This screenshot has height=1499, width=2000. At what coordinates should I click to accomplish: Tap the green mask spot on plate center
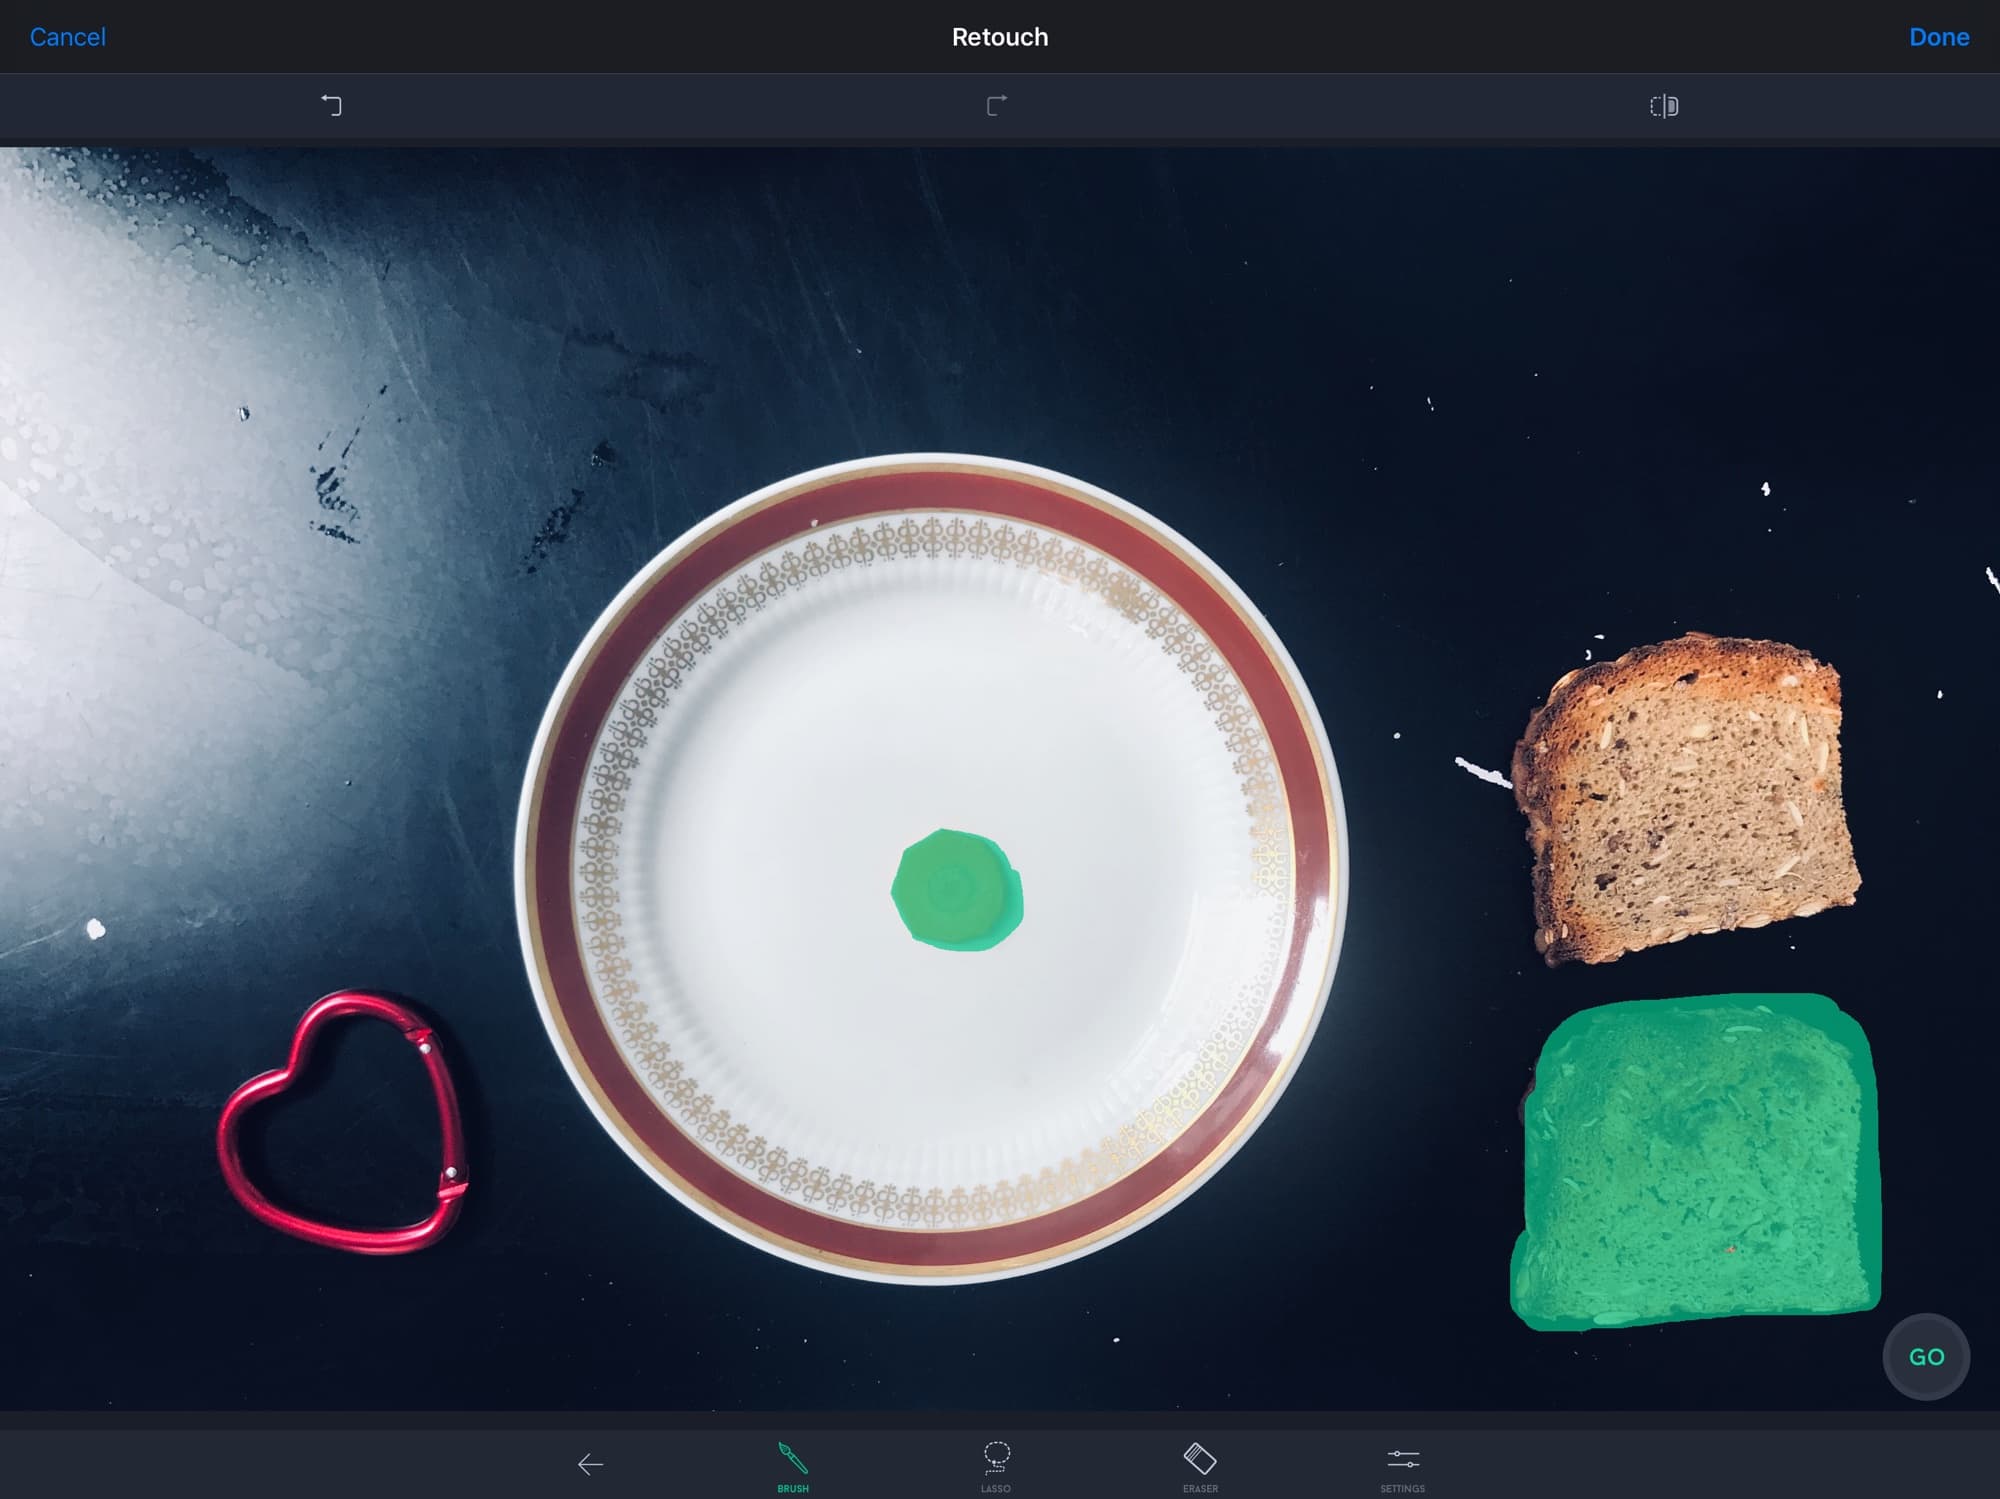pyautogui.click(x=956, y=889)
